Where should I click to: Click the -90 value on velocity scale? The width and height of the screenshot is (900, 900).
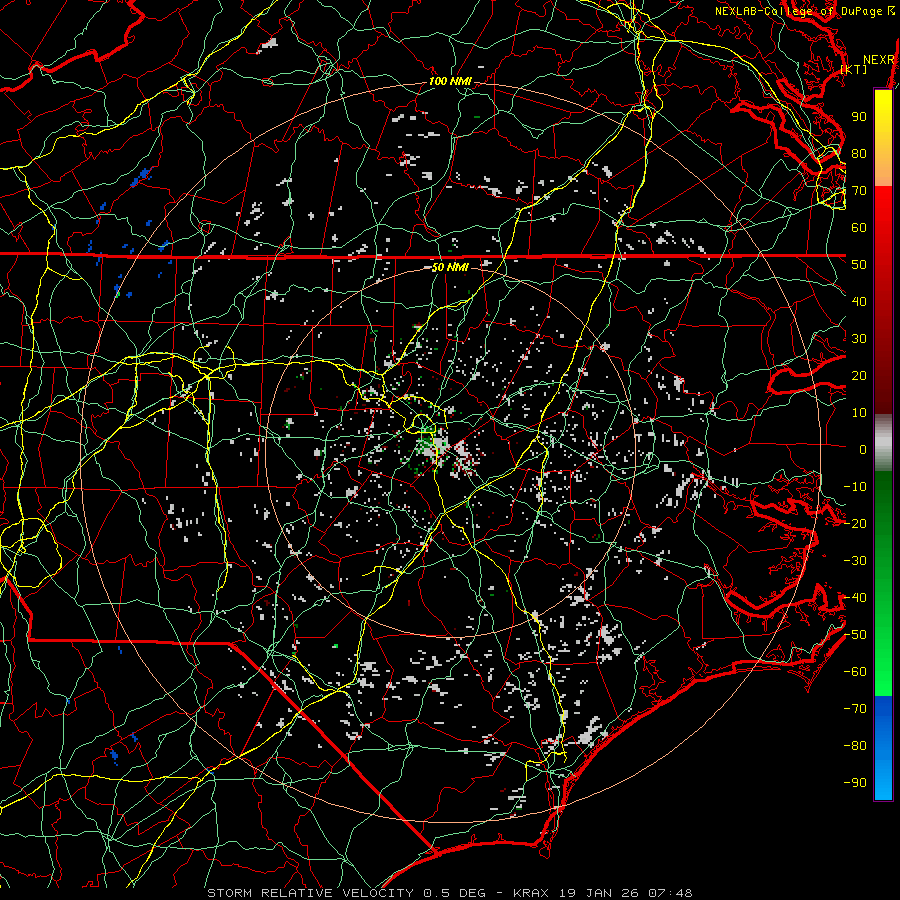[x=855, y=783]
